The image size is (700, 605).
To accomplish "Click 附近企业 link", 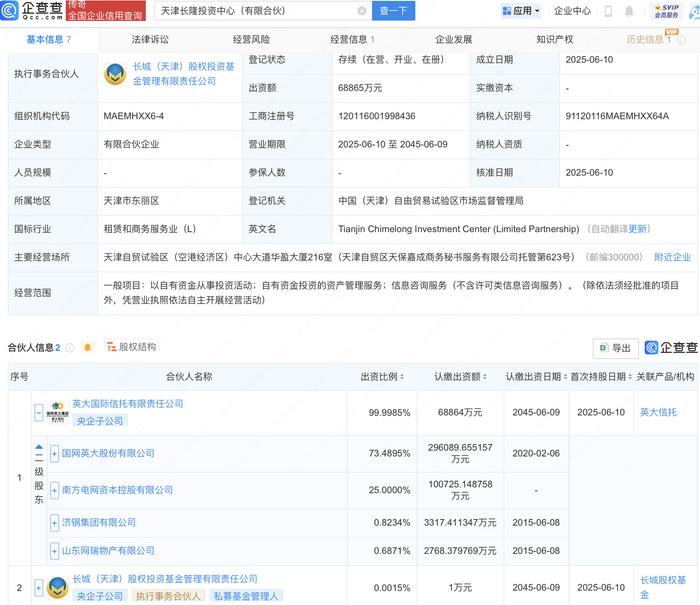I will tap(672, 257).
